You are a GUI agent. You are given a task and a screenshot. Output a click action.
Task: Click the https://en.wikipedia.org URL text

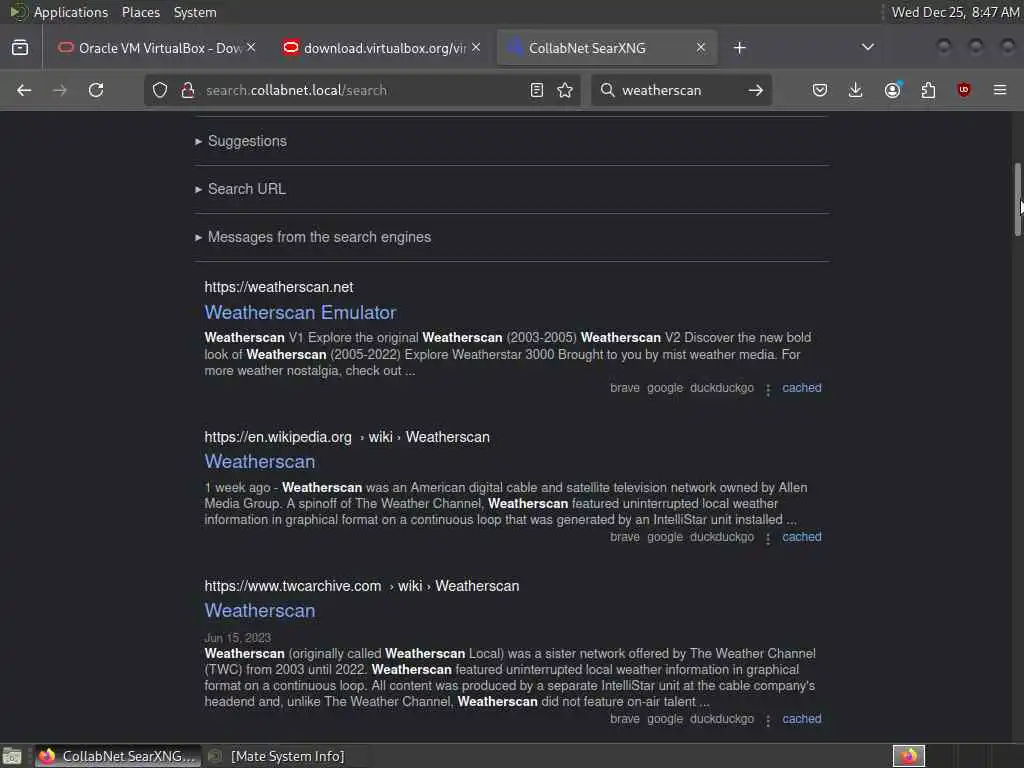click(x=278, y=437)
